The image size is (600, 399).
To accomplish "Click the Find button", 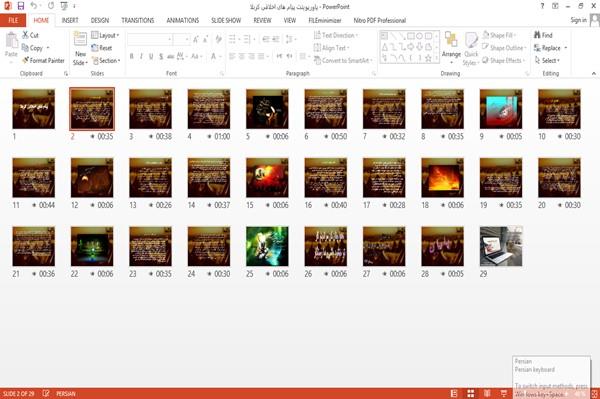I will click(x=543, y=35).
